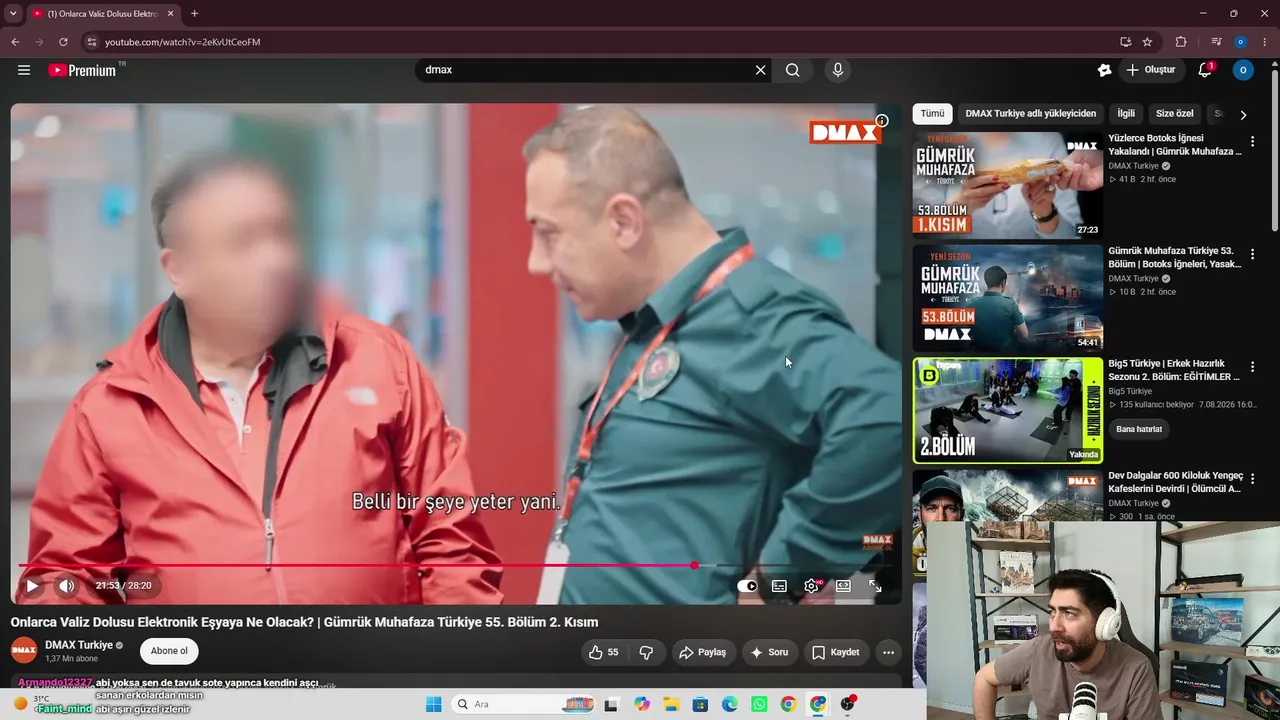Open Chrome three-dot menu
The height and width of the screenshot is (720, 1280).
(1265, 42)
